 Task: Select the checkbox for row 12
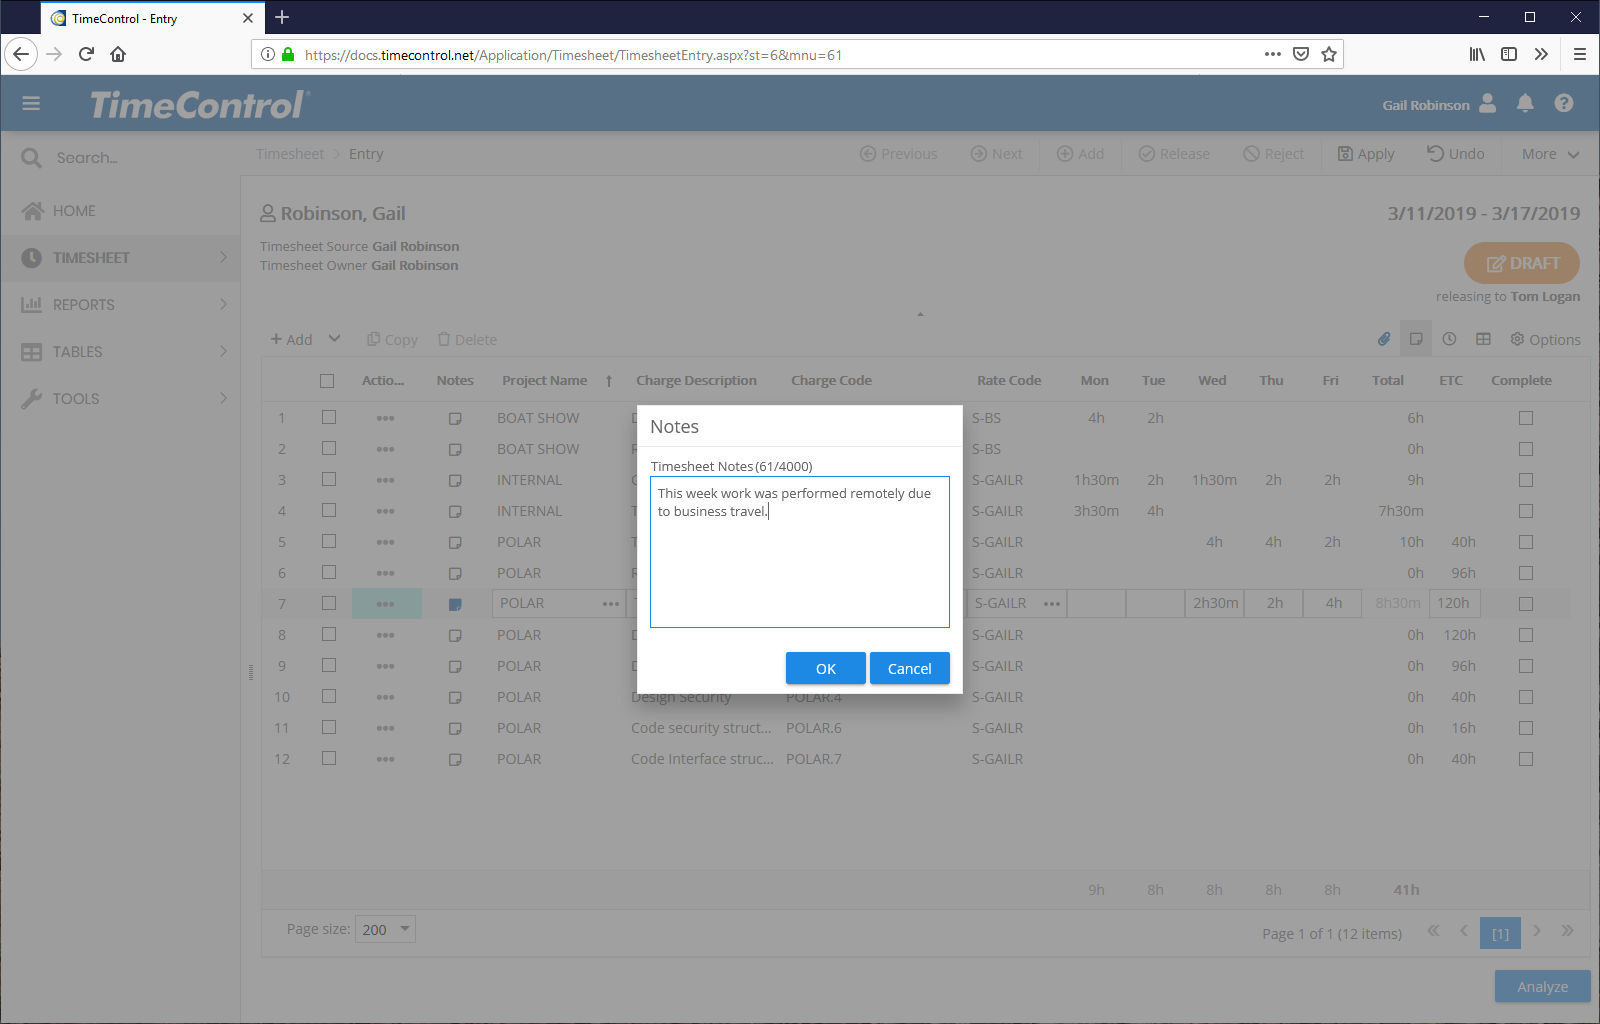328,758
